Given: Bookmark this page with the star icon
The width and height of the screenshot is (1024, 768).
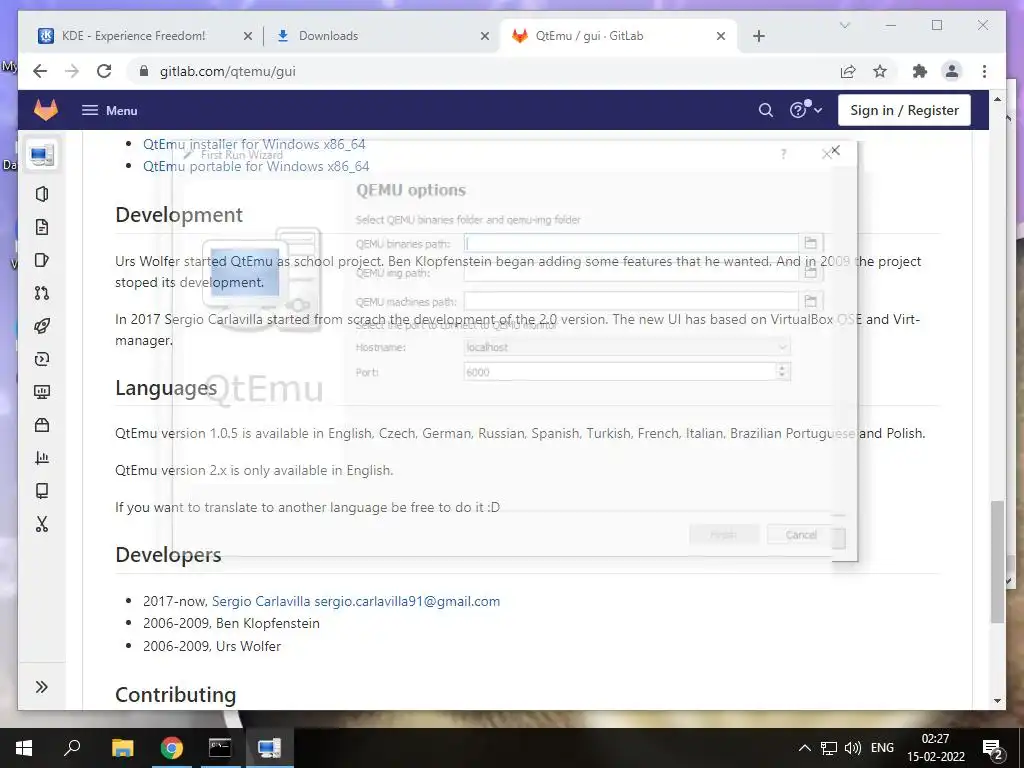Looking at the screenshot, I should (880, 71).
